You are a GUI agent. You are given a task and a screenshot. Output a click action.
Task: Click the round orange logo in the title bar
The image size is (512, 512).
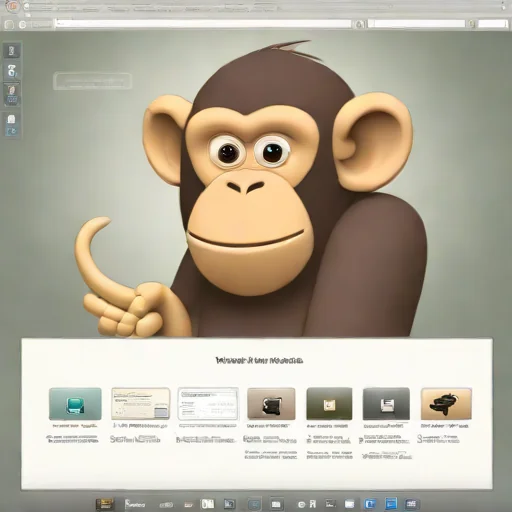click(x=12, y=6)
